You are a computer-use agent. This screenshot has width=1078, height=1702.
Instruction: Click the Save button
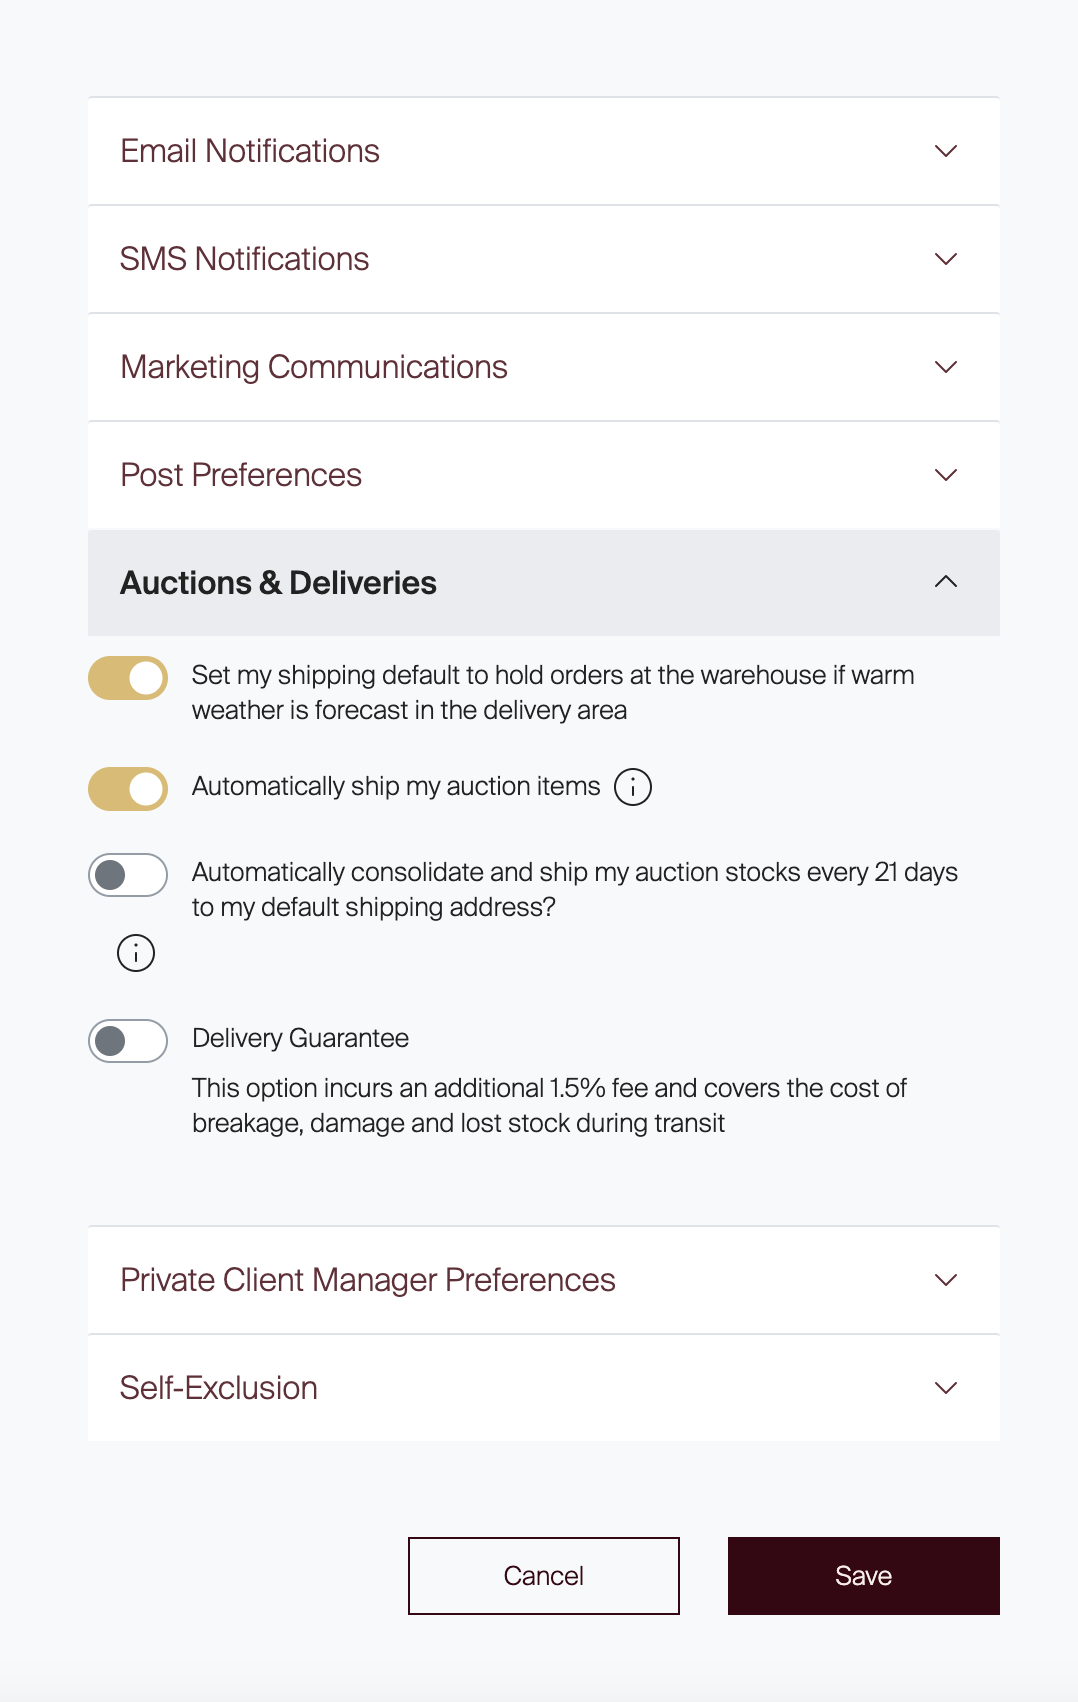tap(864, 1576)
